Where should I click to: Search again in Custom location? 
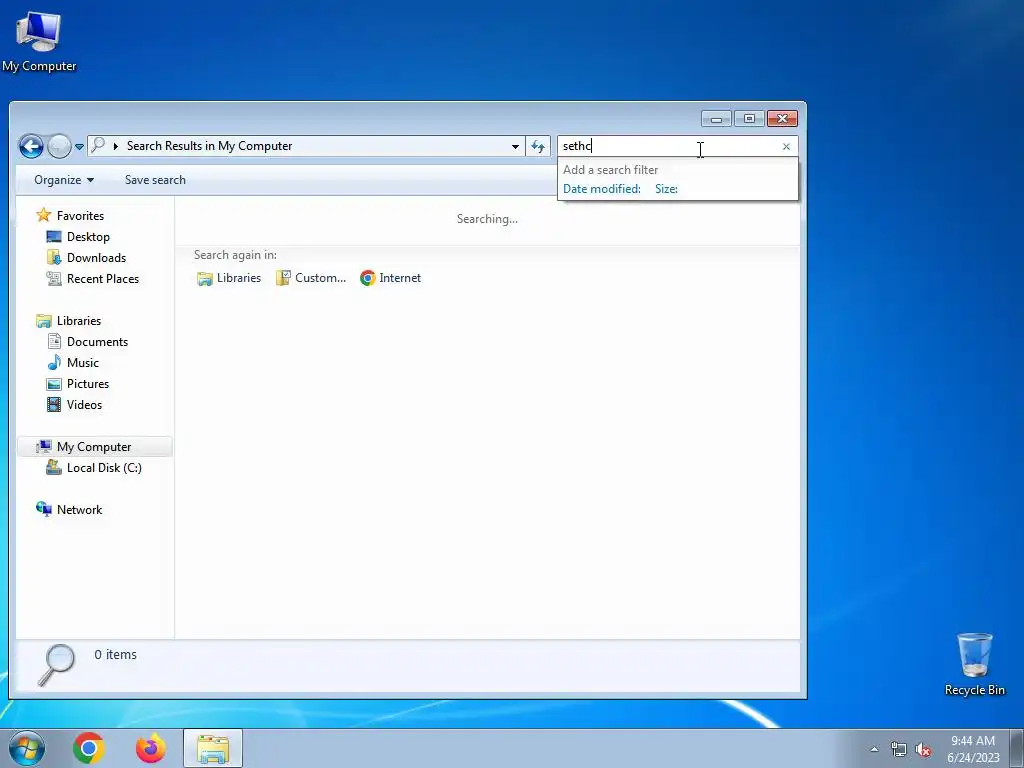(x=311, y=278)
